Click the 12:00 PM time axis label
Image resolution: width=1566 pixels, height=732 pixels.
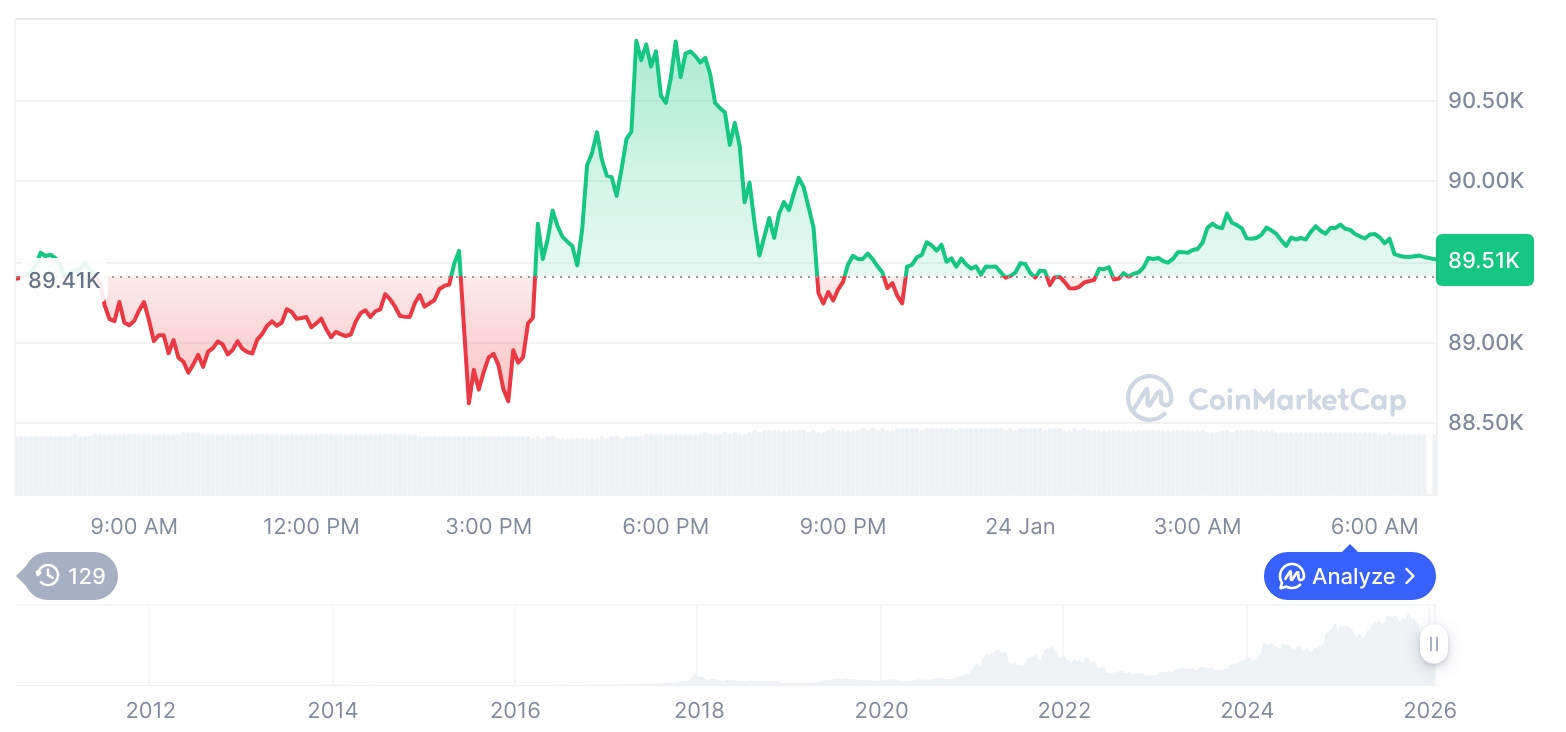point(311,527)
